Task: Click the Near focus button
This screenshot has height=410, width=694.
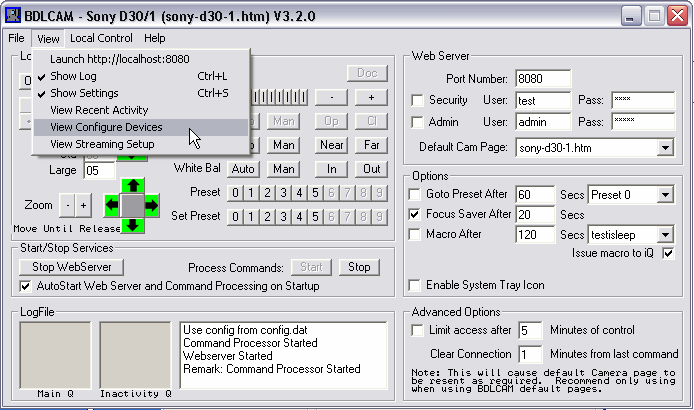Action: [x=332, y=145]
